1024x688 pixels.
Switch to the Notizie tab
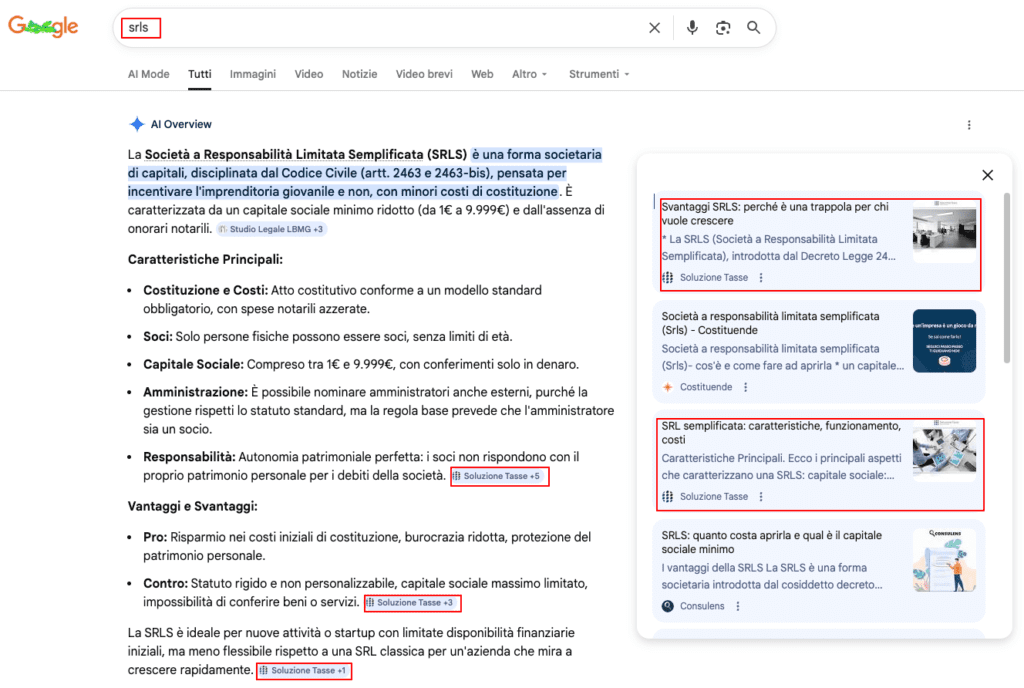point(359,74)
